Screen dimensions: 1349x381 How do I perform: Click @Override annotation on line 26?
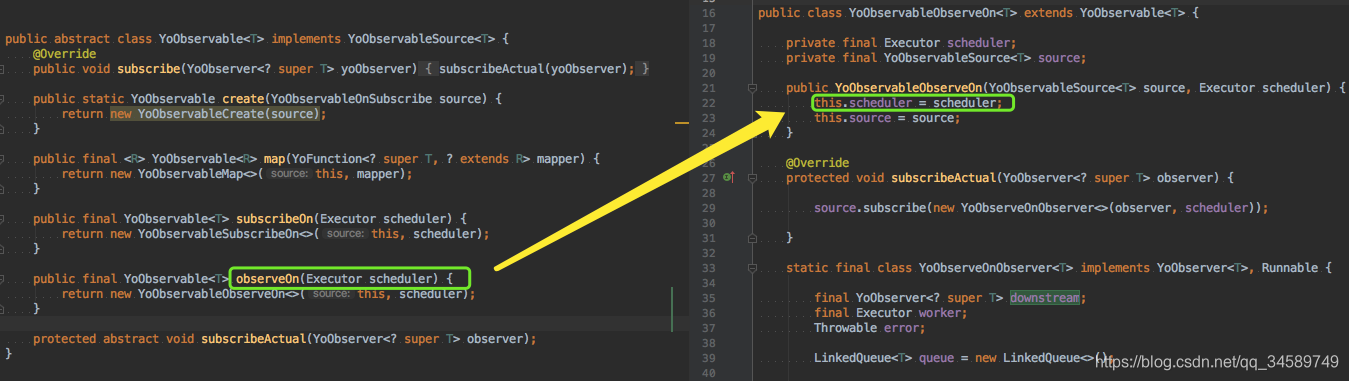point(818,163)
